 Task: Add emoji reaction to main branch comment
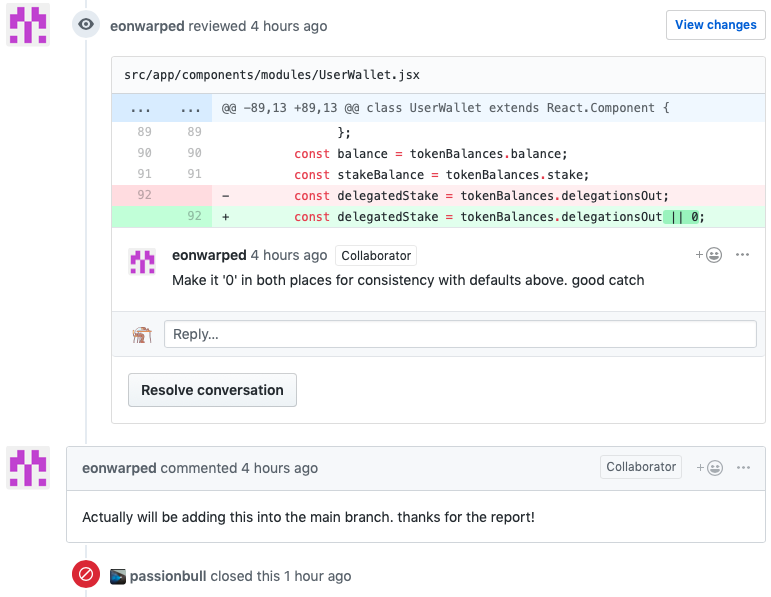[709, 467]
